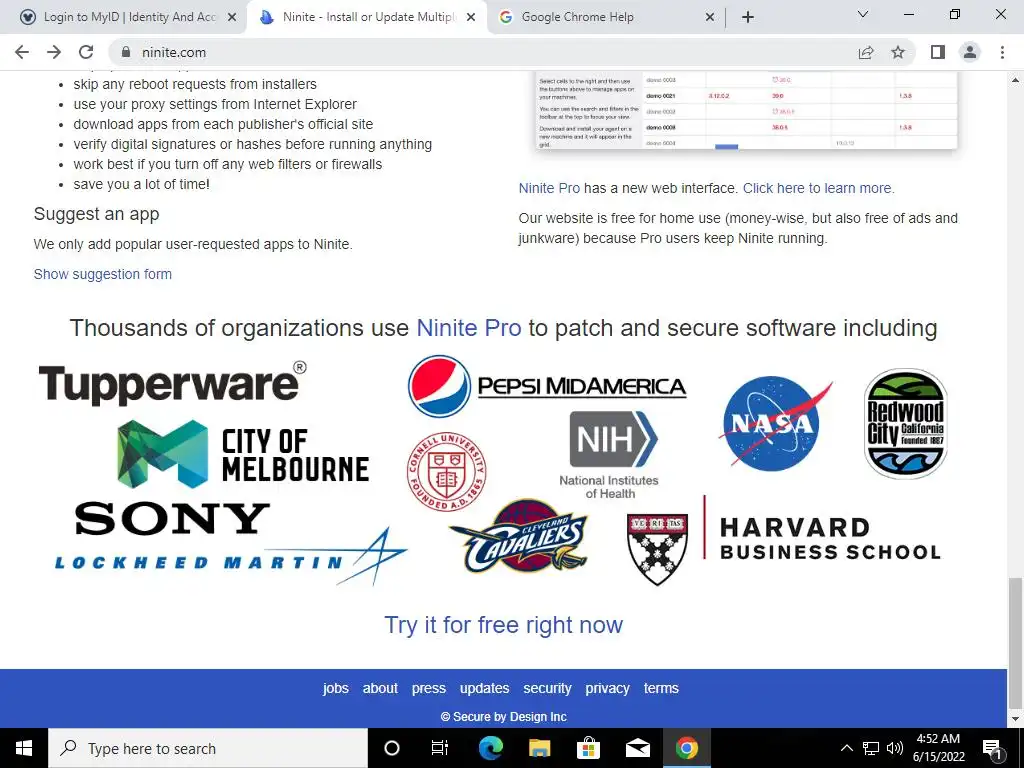The image size is (1024, 768).
Task: Select the Ninite tab
Action: pos(368,17)
